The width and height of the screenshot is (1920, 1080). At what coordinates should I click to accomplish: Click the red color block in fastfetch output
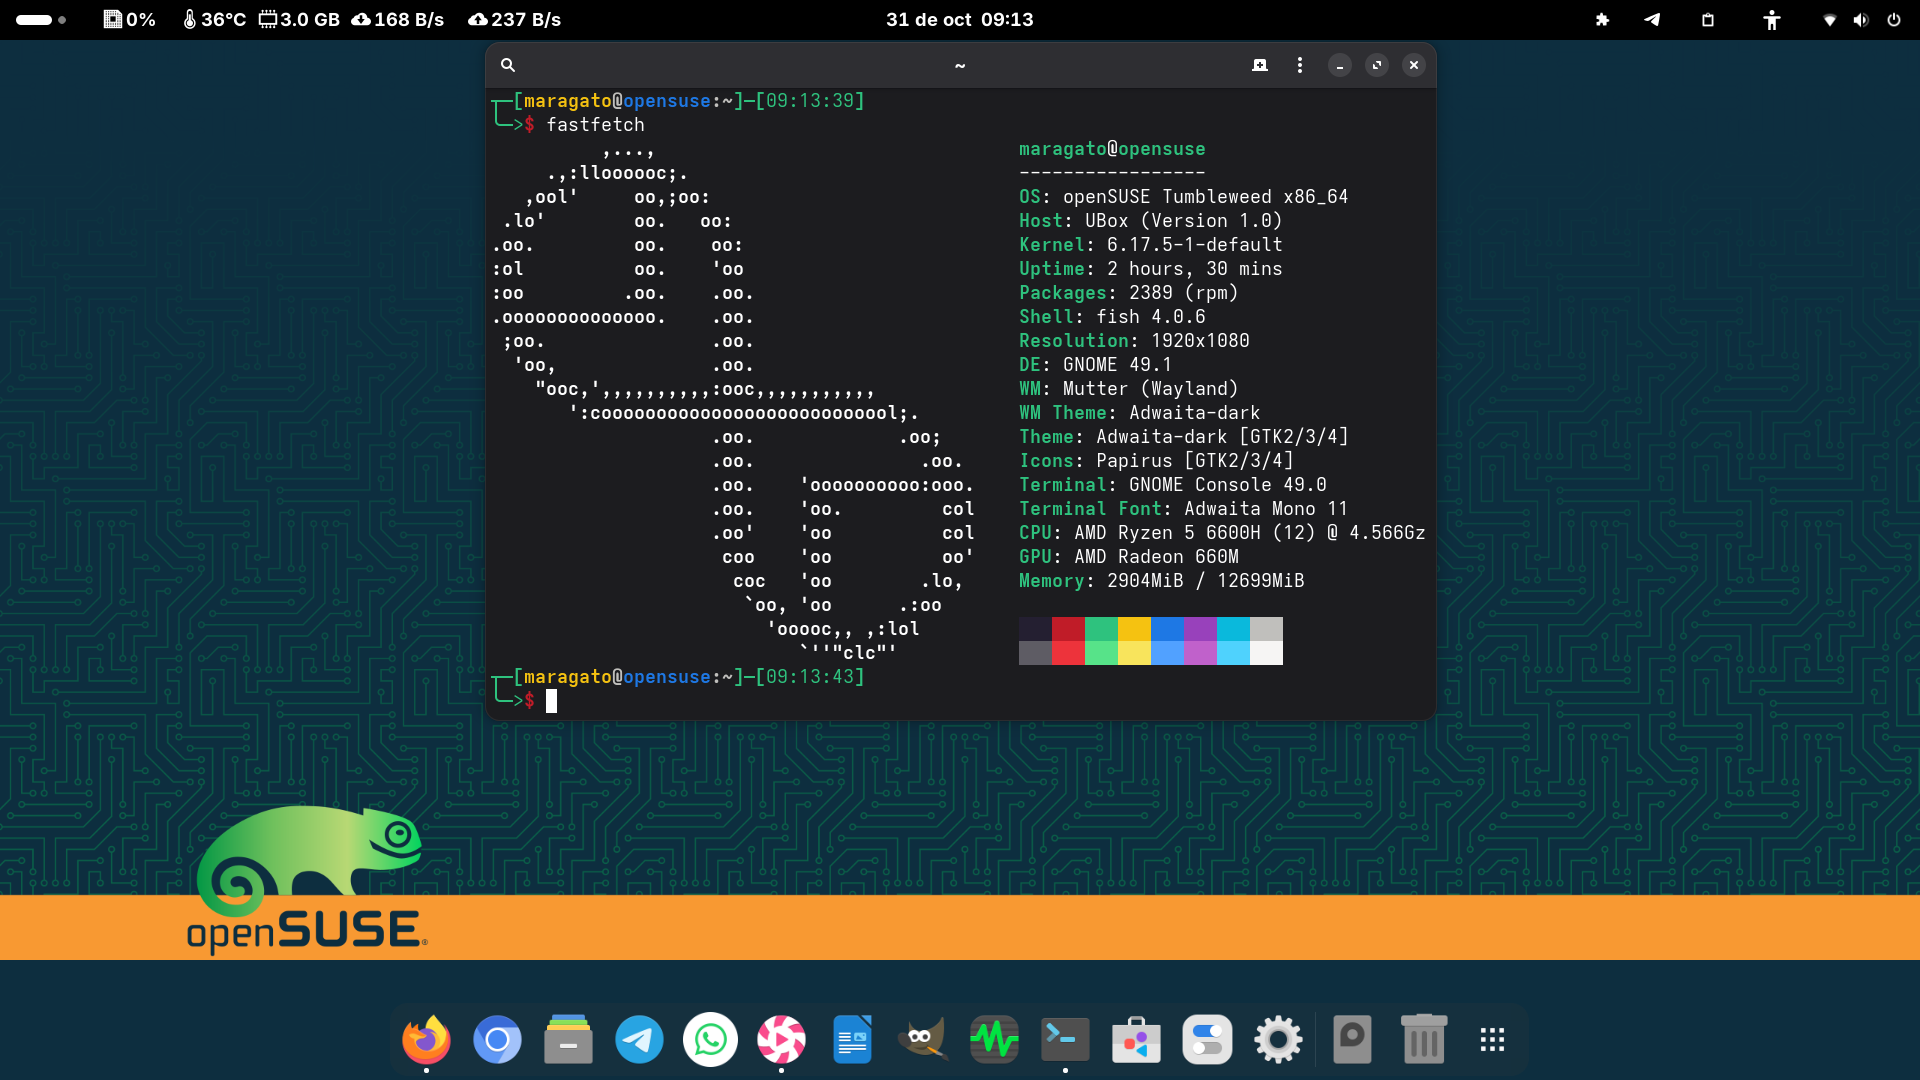pos(1068,629)
